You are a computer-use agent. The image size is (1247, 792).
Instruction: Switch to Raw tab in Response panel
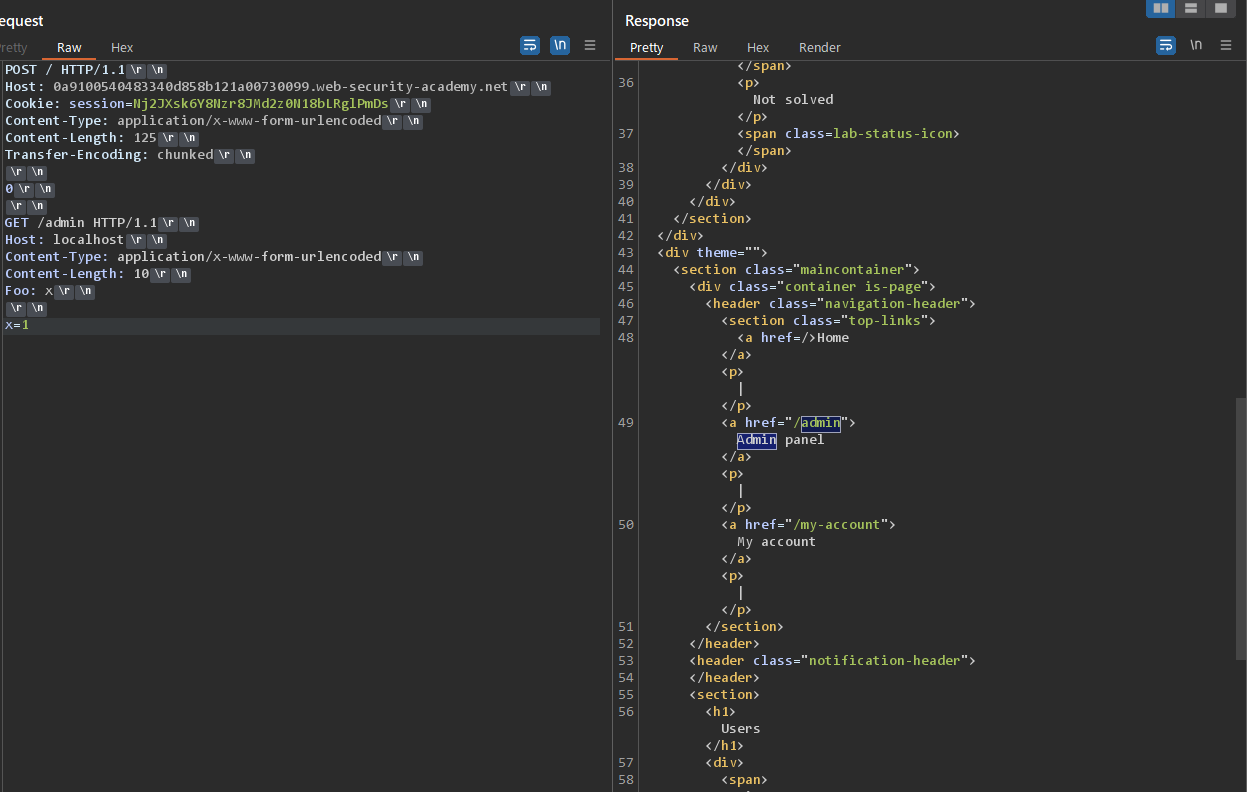coord(705,47)
